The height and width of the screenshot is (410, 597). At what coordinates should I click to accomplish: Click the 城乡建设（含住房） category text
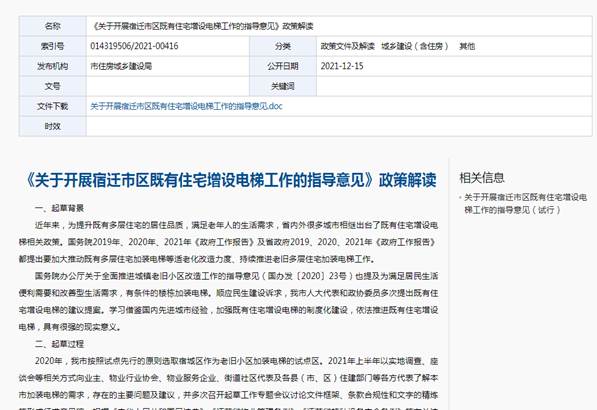pos(415,46)
